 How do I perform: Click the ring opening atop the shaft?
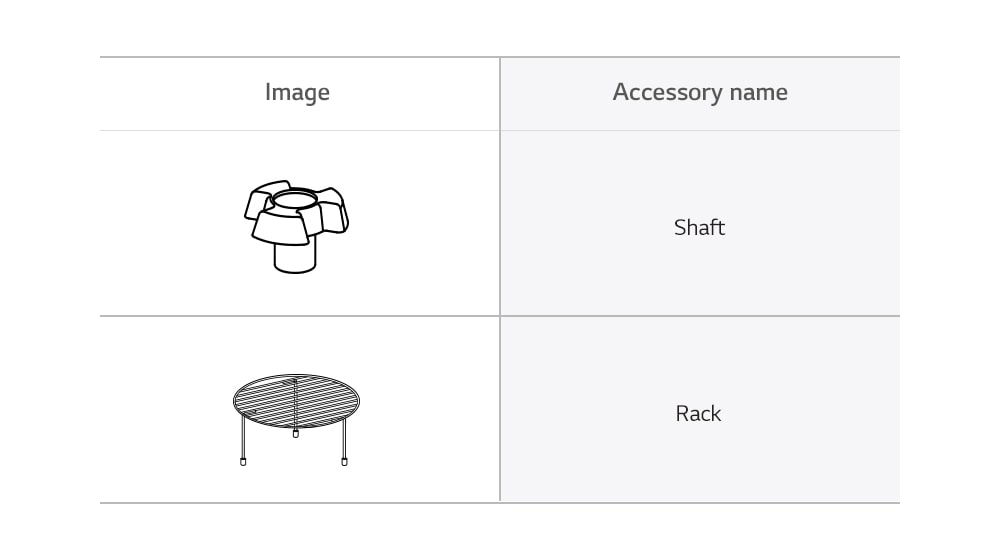point(295,200)
